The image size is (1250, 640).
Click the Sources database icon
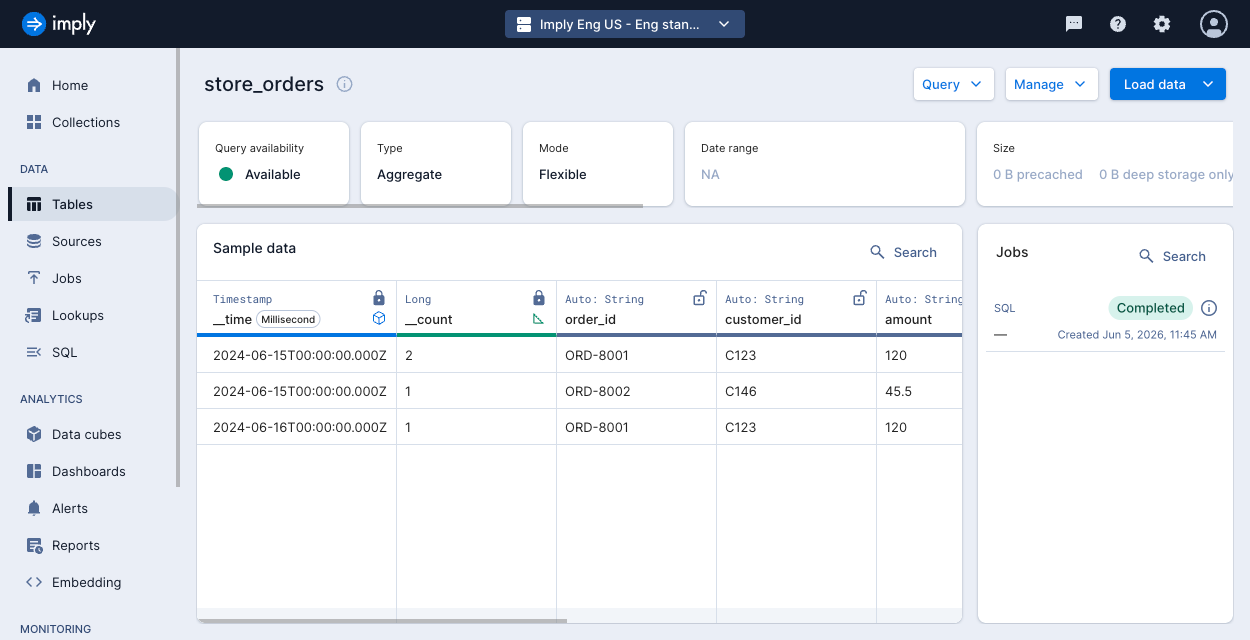click(x=34, y=241)
